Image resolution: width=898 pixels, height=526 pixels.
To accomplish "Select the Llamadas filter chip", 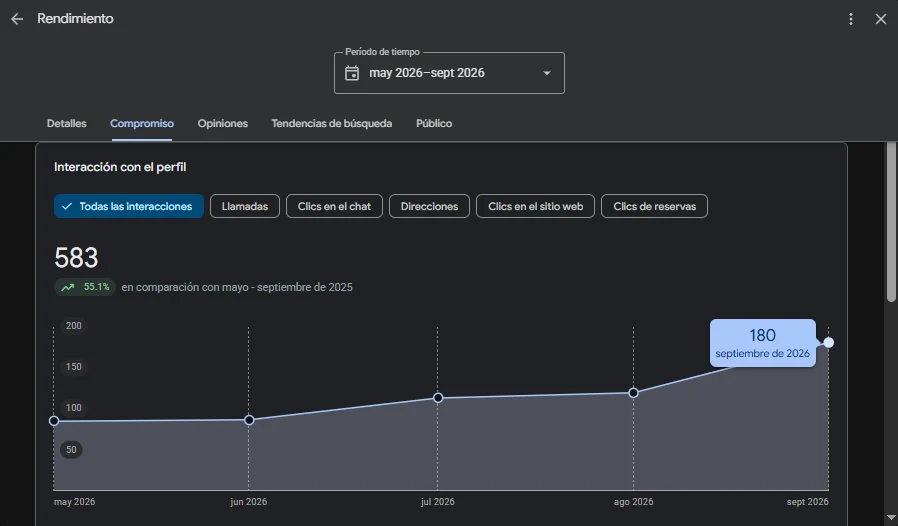I will tap(245, 206).
